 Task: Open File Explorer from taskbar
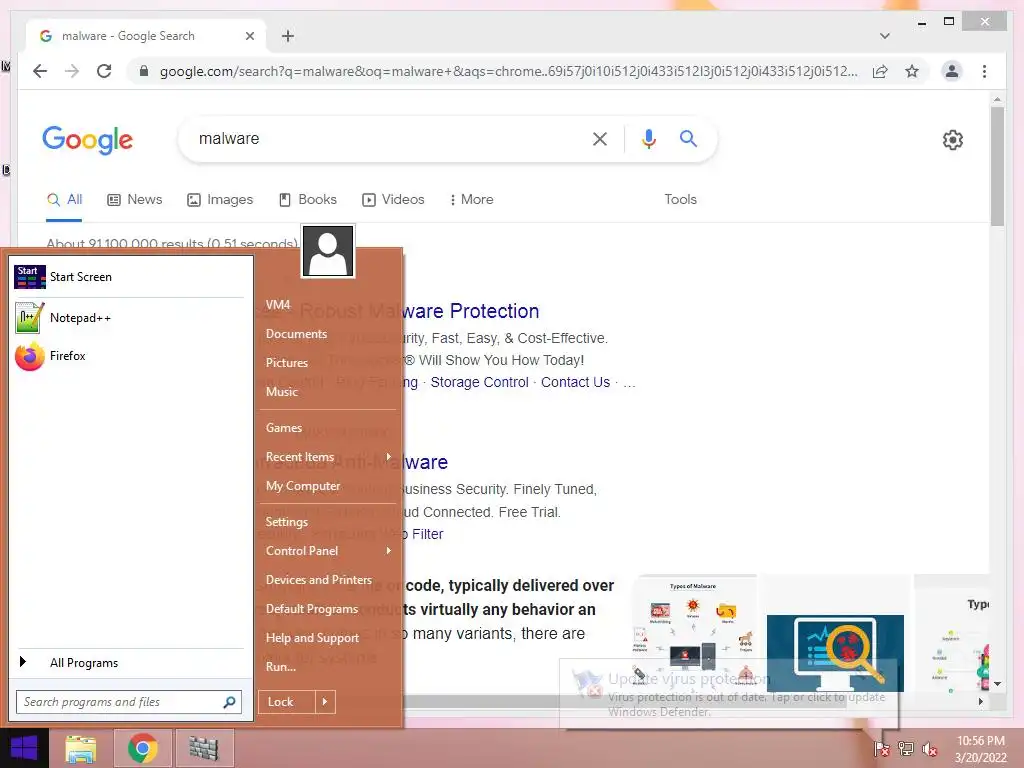81,748
